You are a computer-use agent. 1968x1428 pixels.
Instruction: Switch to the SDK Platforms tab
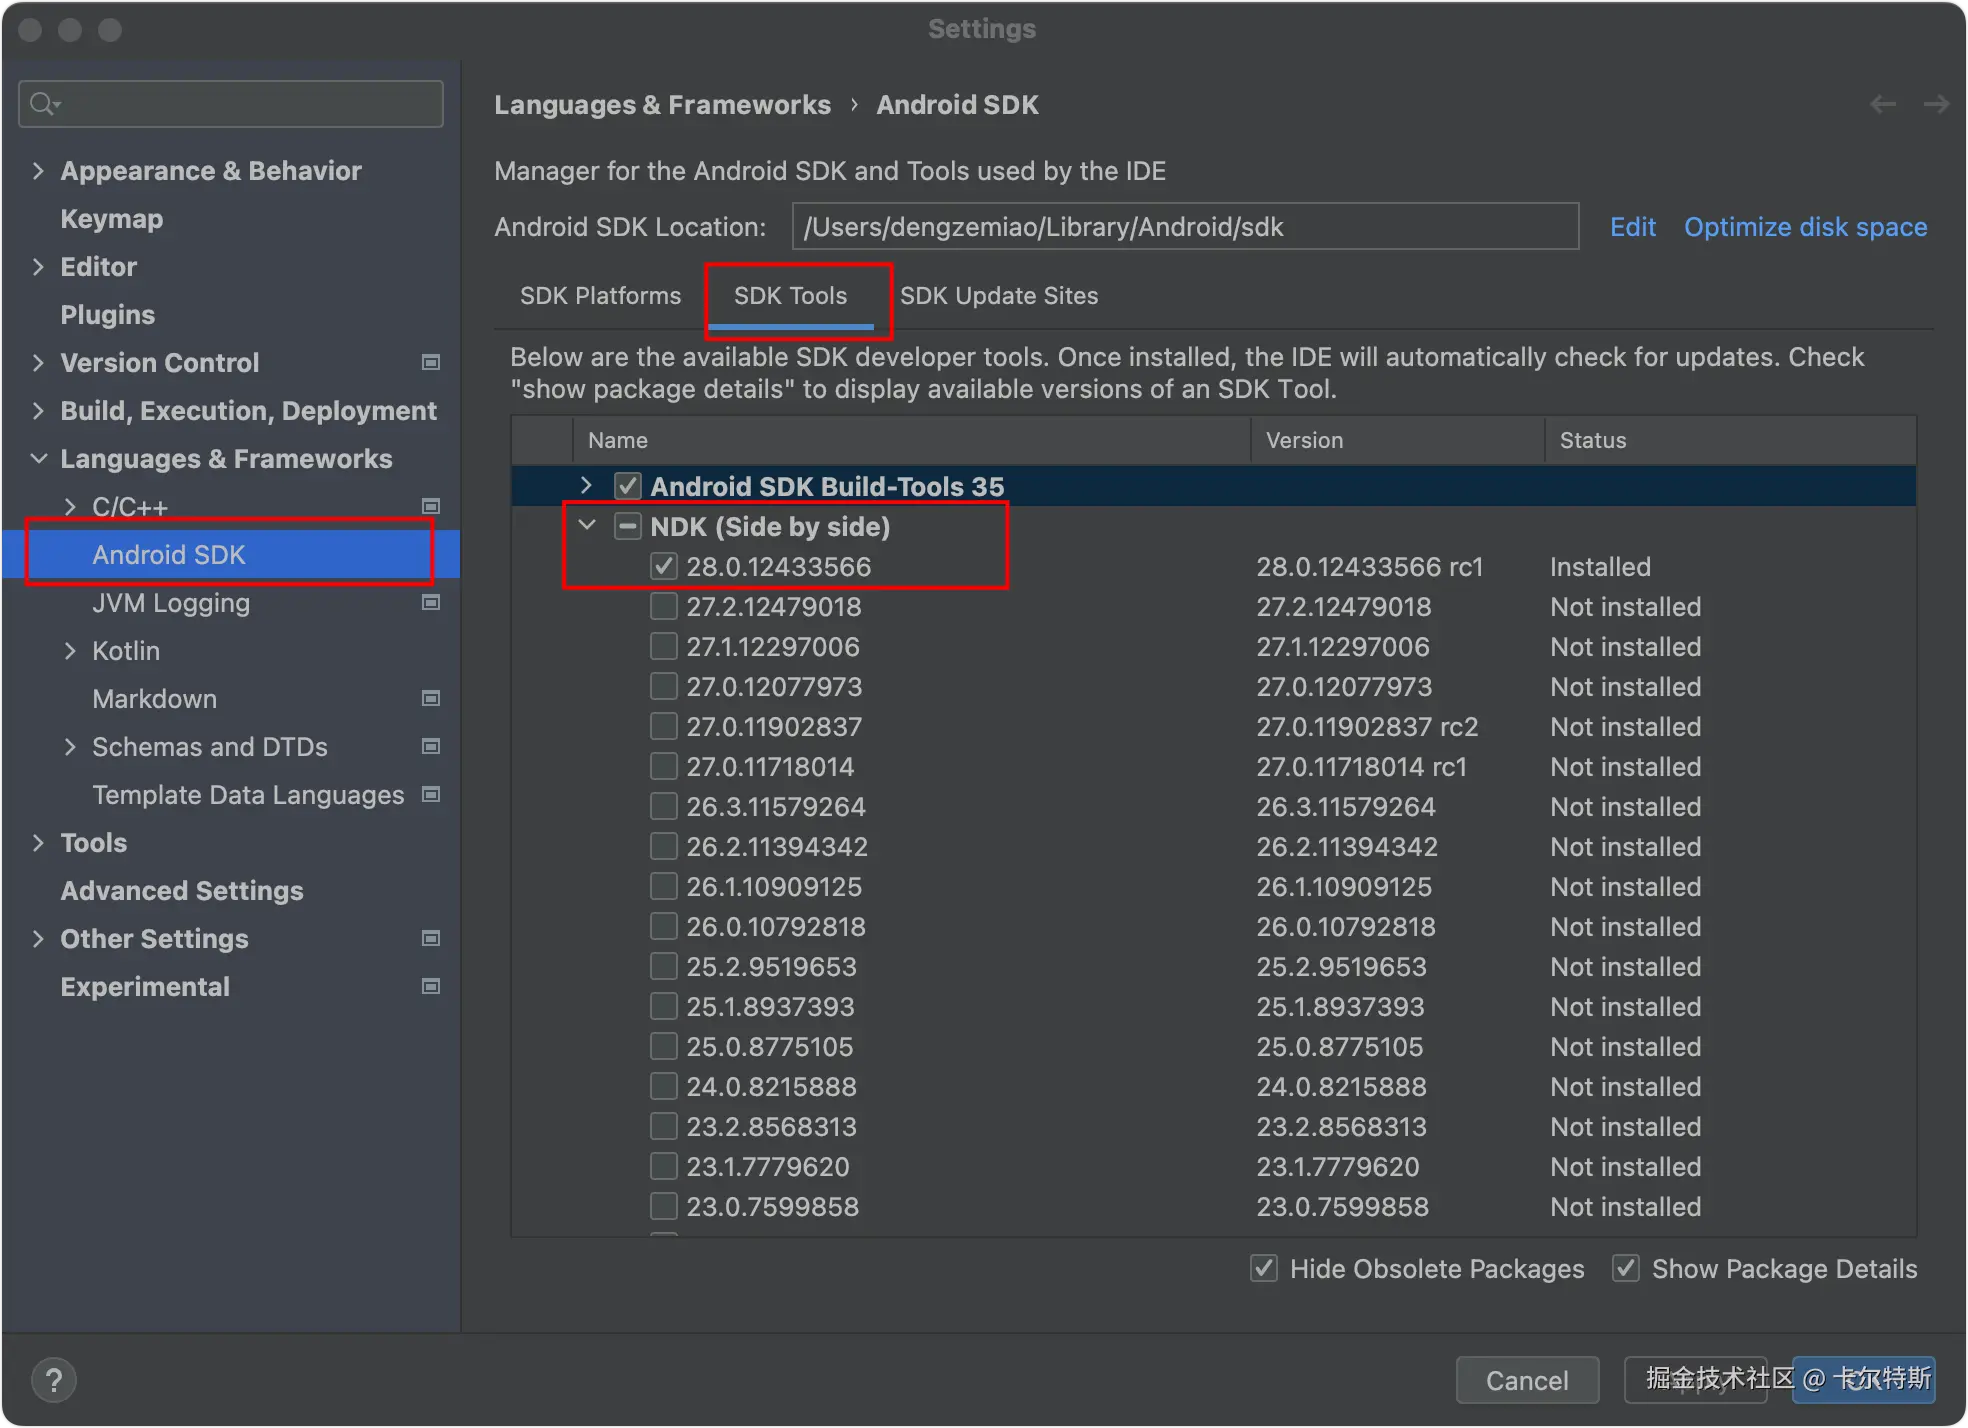pyautogui.click(x=600, y=296)
